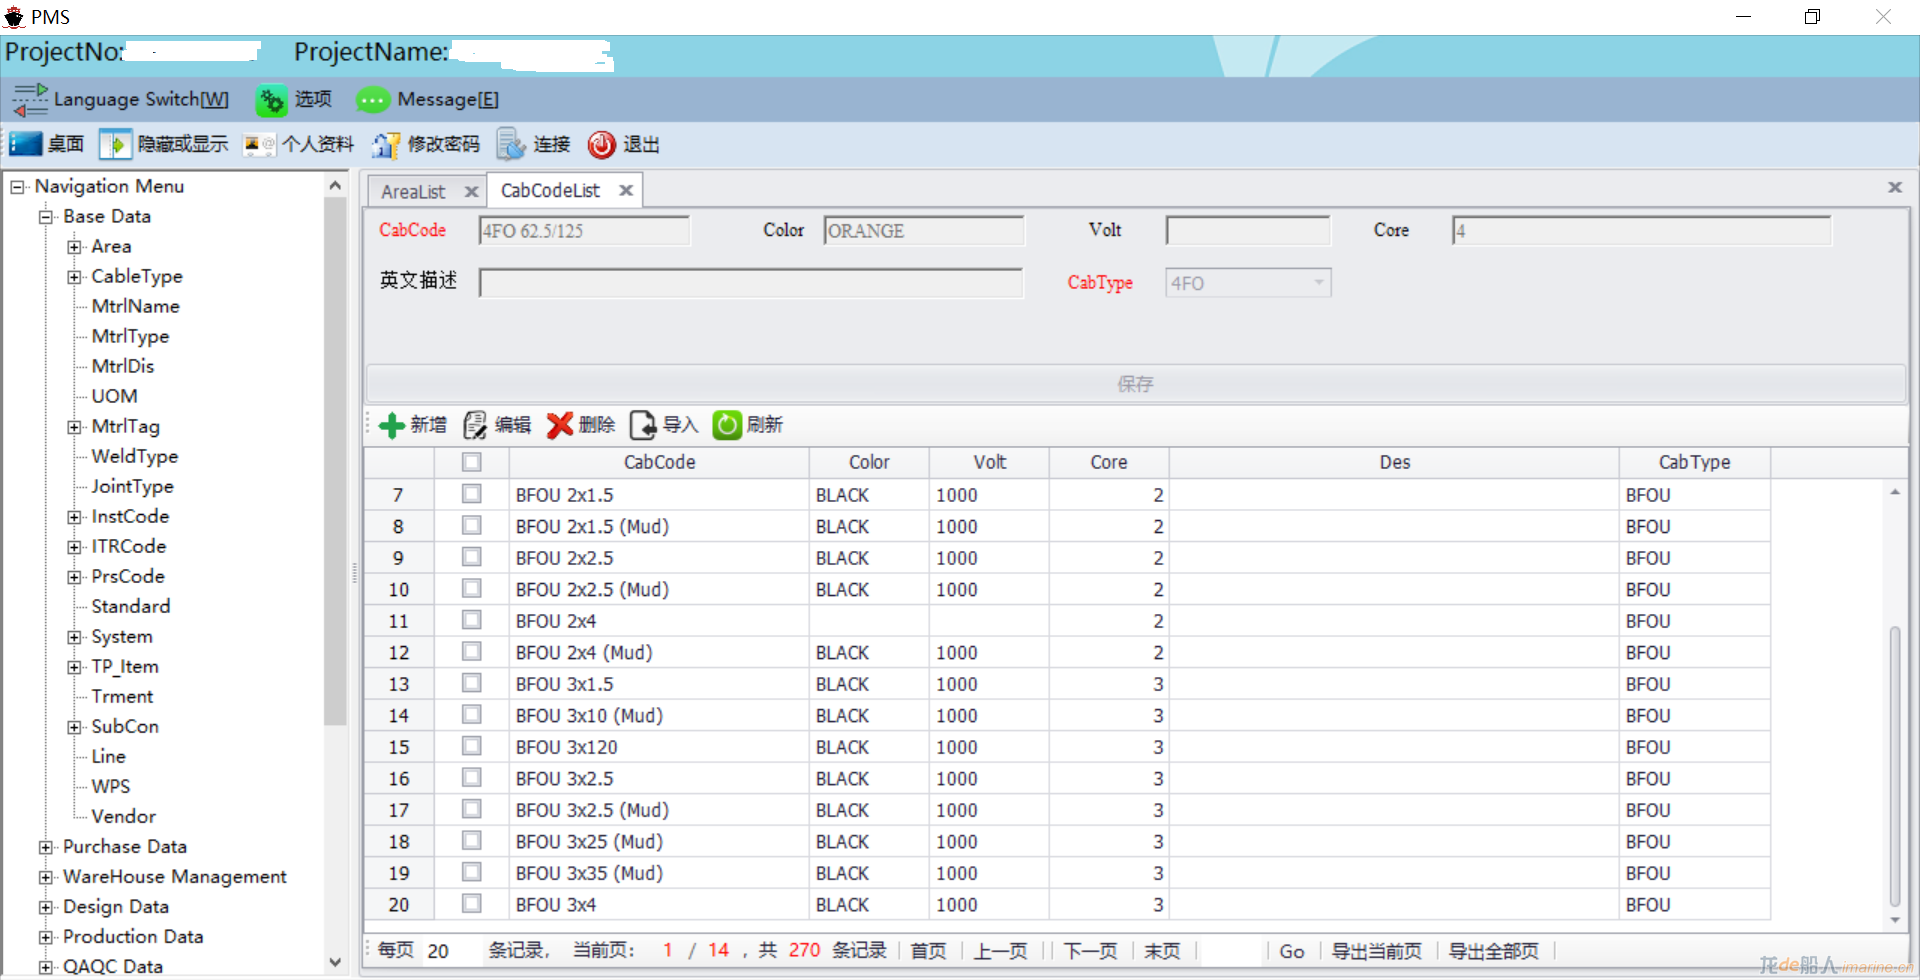Click 导出全部页 export all pages
Screen dimensions: 1920x980
point(1494,950)
